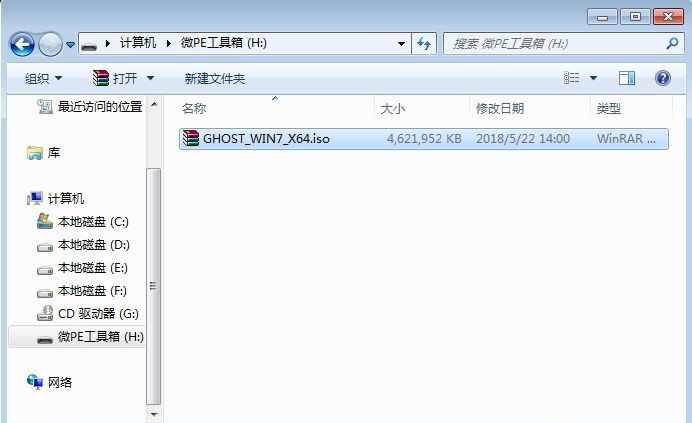Click the CD 驱动器 (G:) disc icon
This screenshot has height=423, width=692.
tap(45, 313)
